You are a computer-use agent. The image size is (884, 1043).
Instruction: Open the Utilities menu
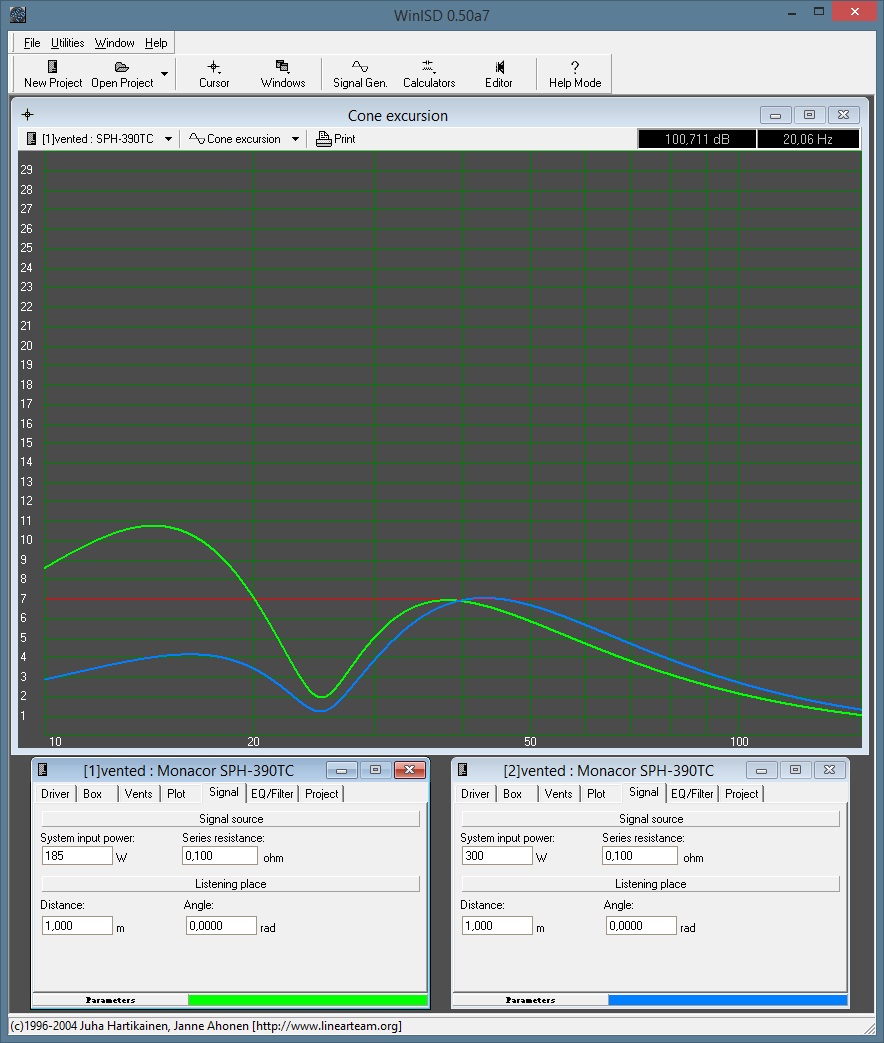68,43
